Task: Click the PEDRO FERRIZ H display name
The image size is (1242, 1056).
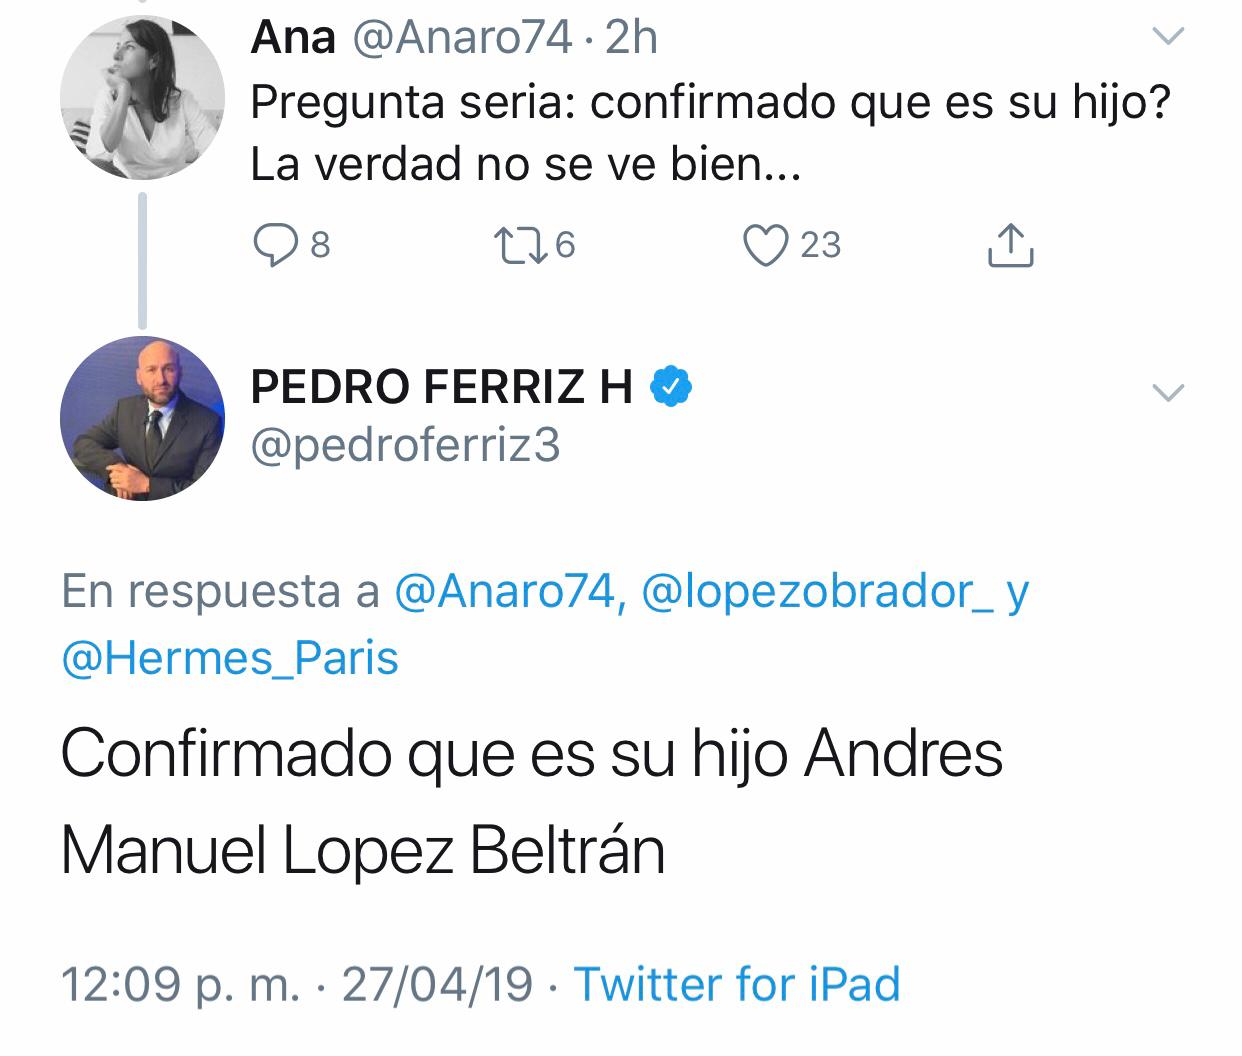Action: point(442,387)
